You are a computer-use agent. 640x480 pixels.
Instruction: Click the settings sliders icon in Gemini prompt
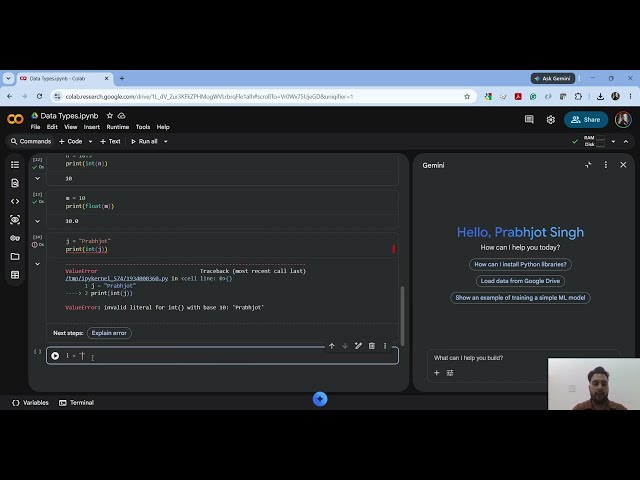[450, 373]
